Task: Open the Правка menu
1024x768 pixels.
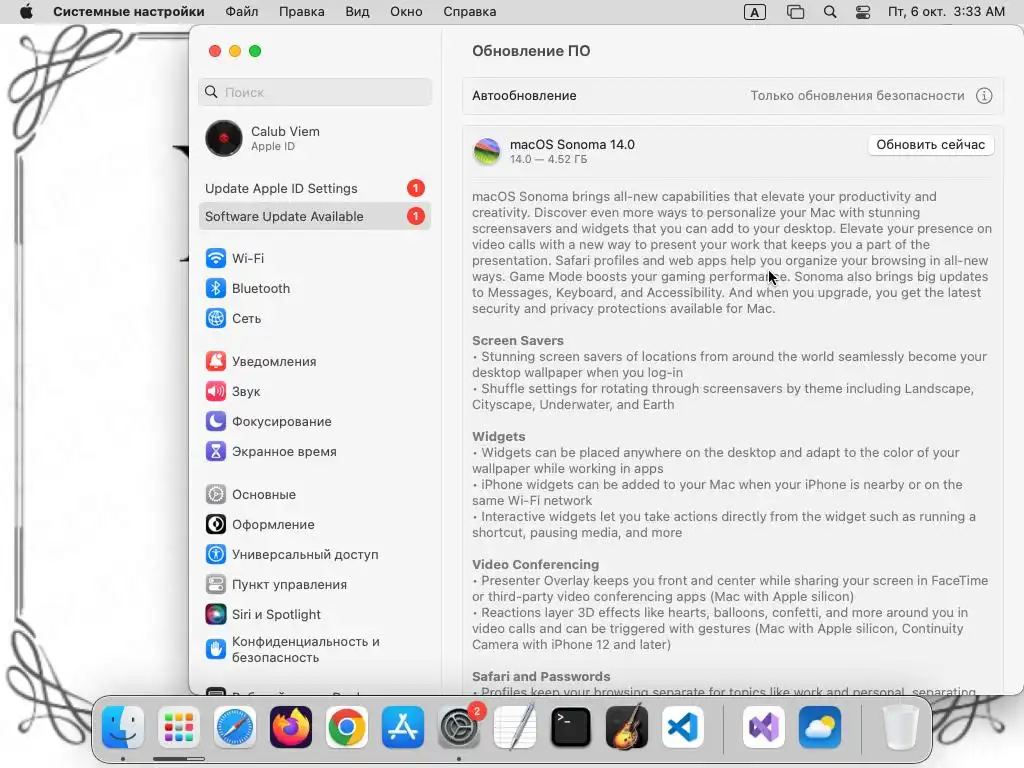Action: (302, 12)
